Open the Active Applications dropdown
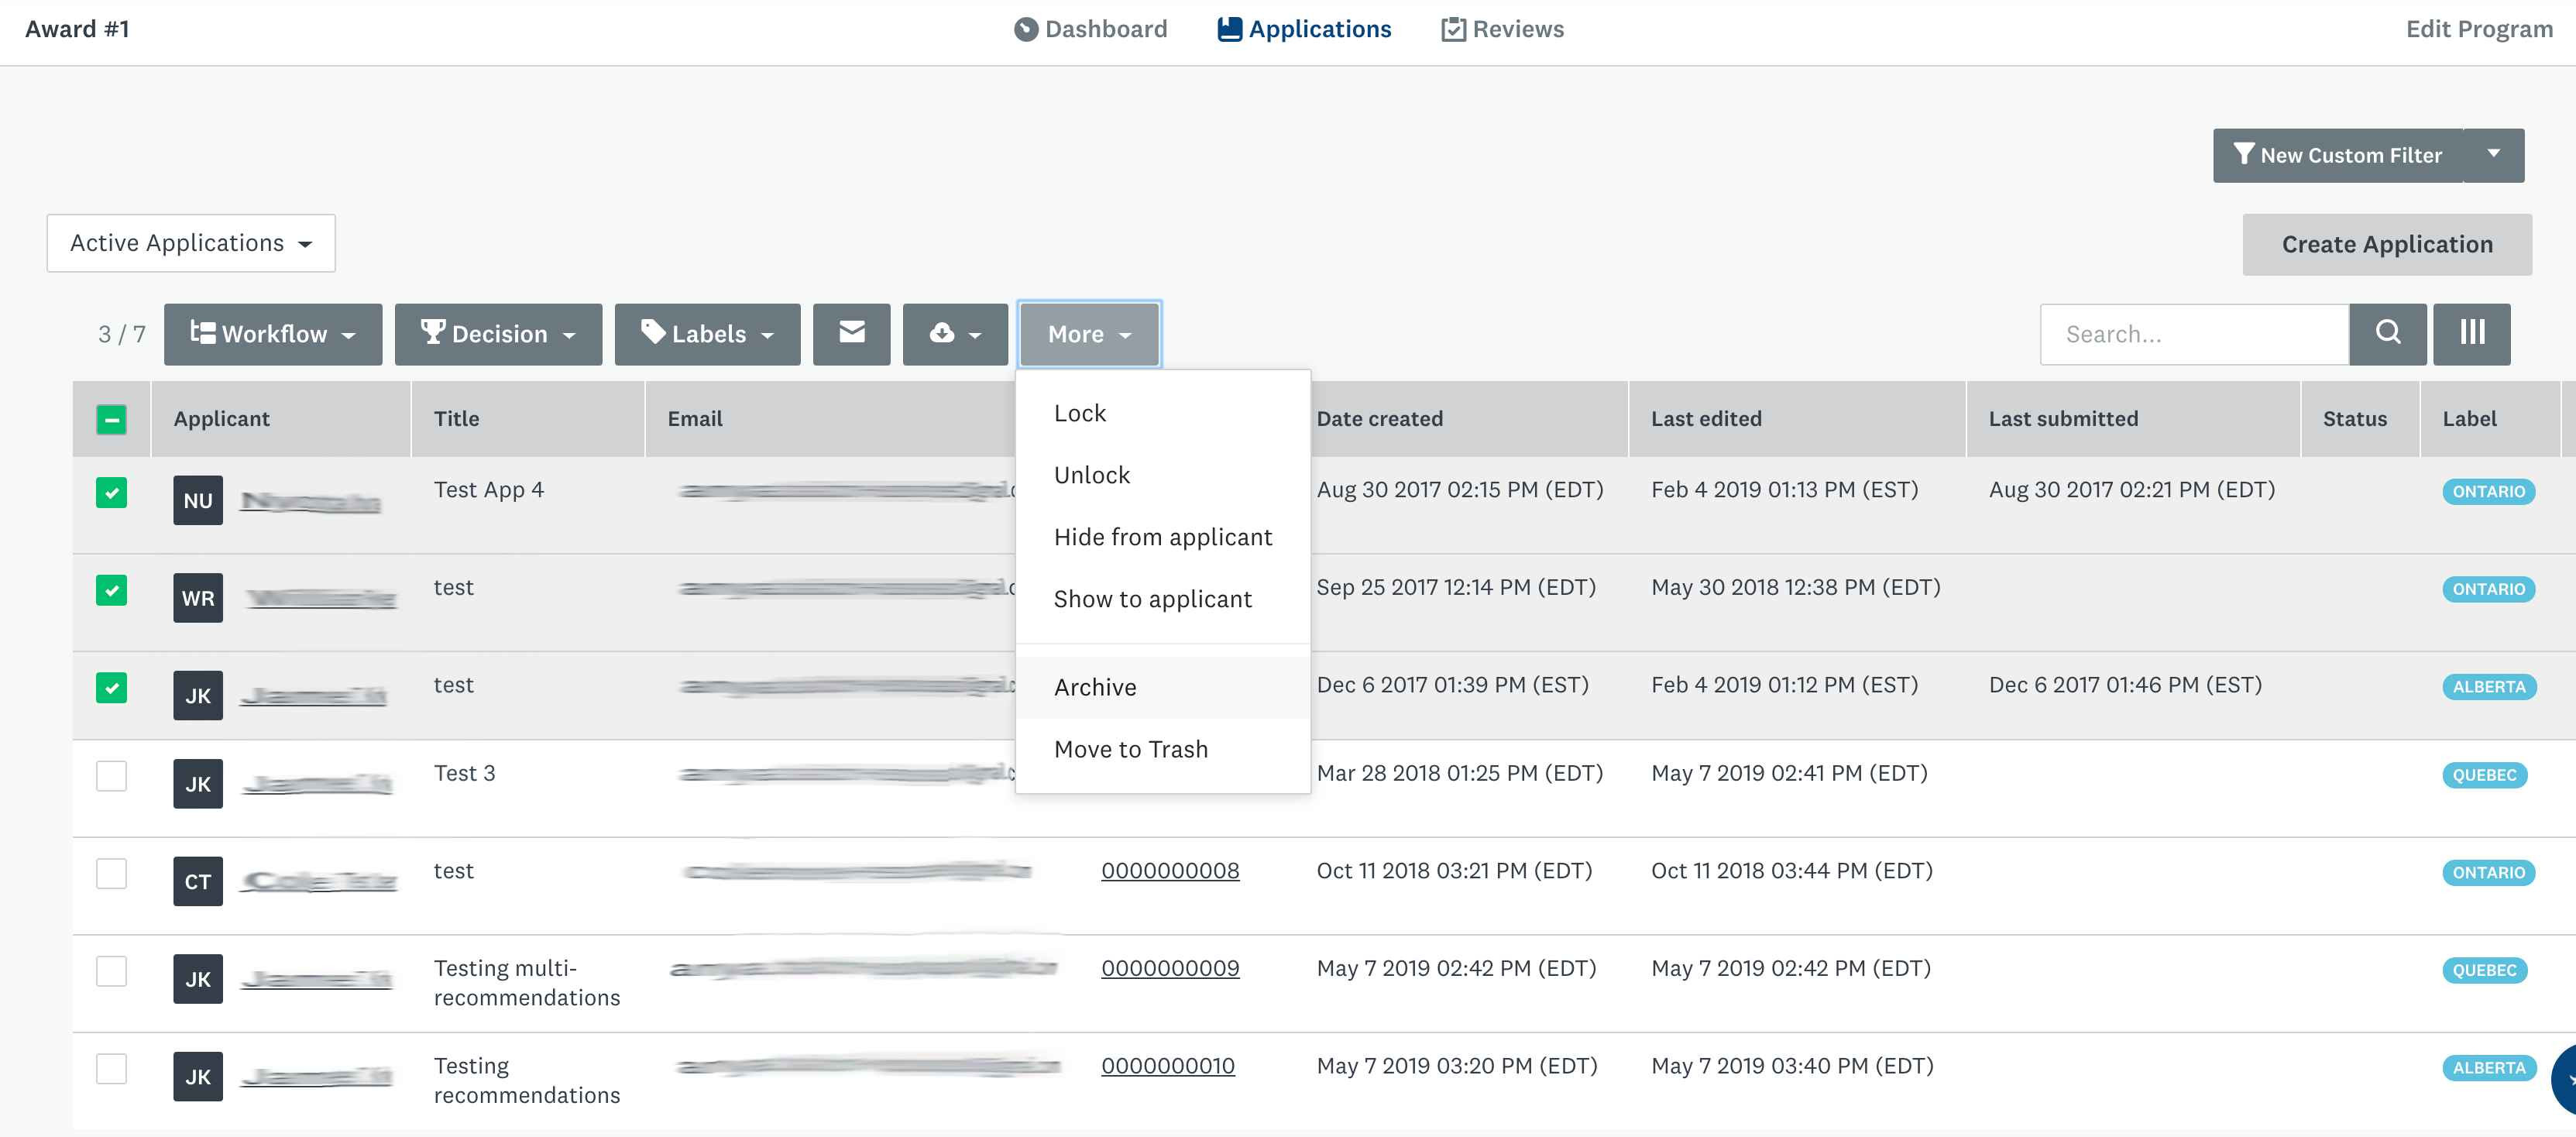Image resolution: width=2576 pixels, height=1137 pixels. tap(191, 243)
